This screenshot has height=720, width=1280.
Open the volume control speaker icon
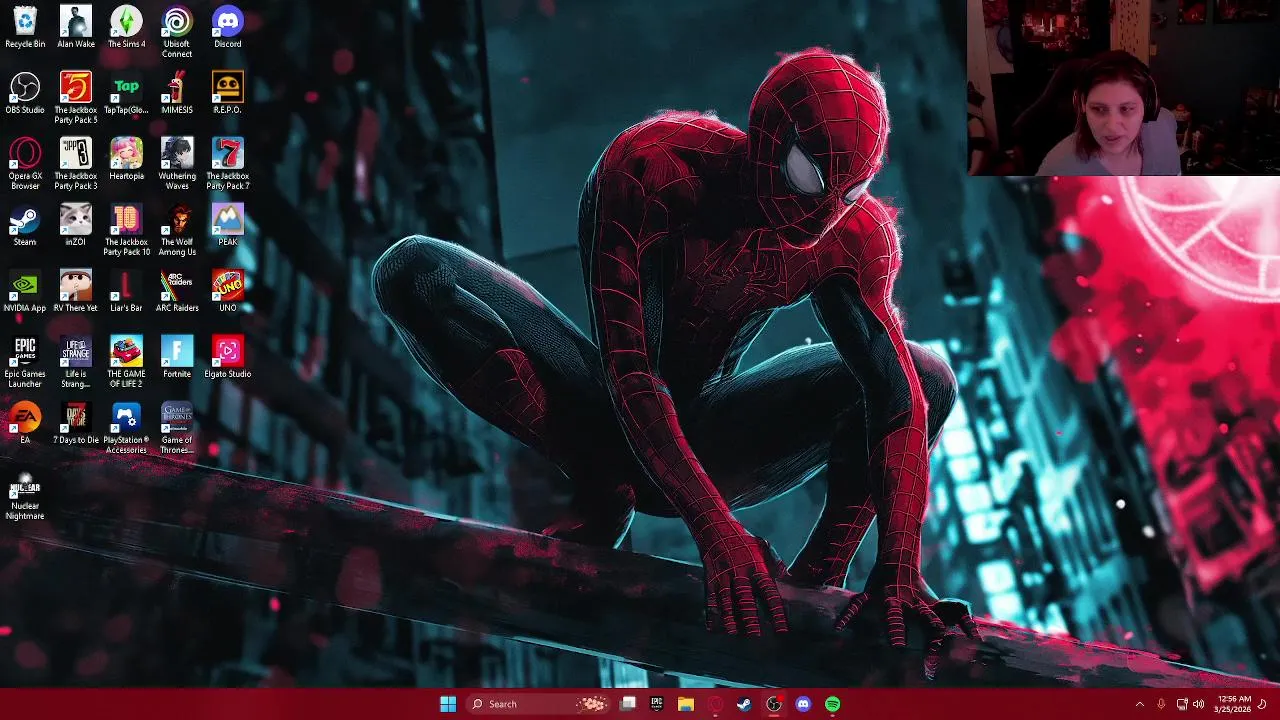[x=1198, y=704]
